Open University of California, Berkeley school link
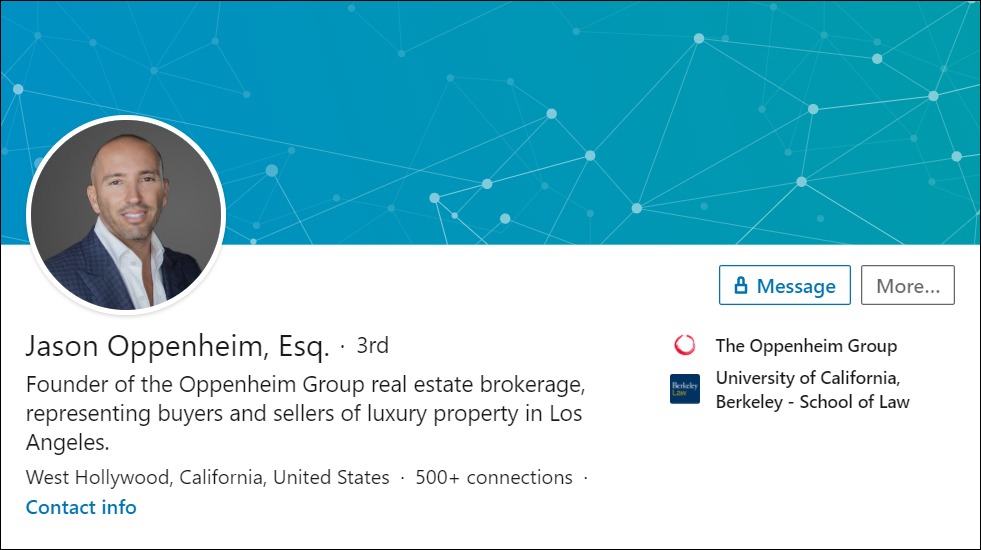This screenshot has height=550, width=981. click(x=808, y=378)
